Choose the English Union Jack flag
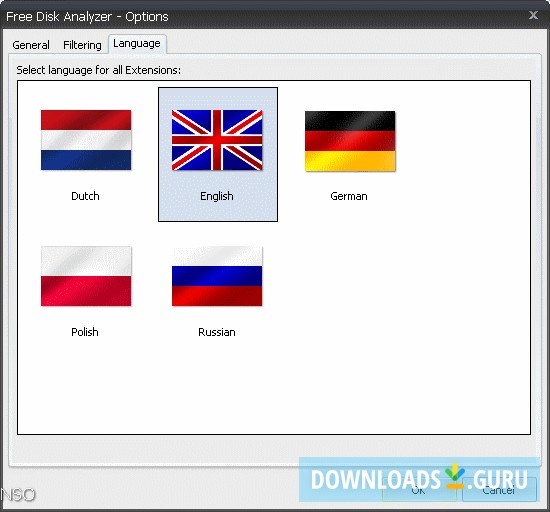 (217, 140)
